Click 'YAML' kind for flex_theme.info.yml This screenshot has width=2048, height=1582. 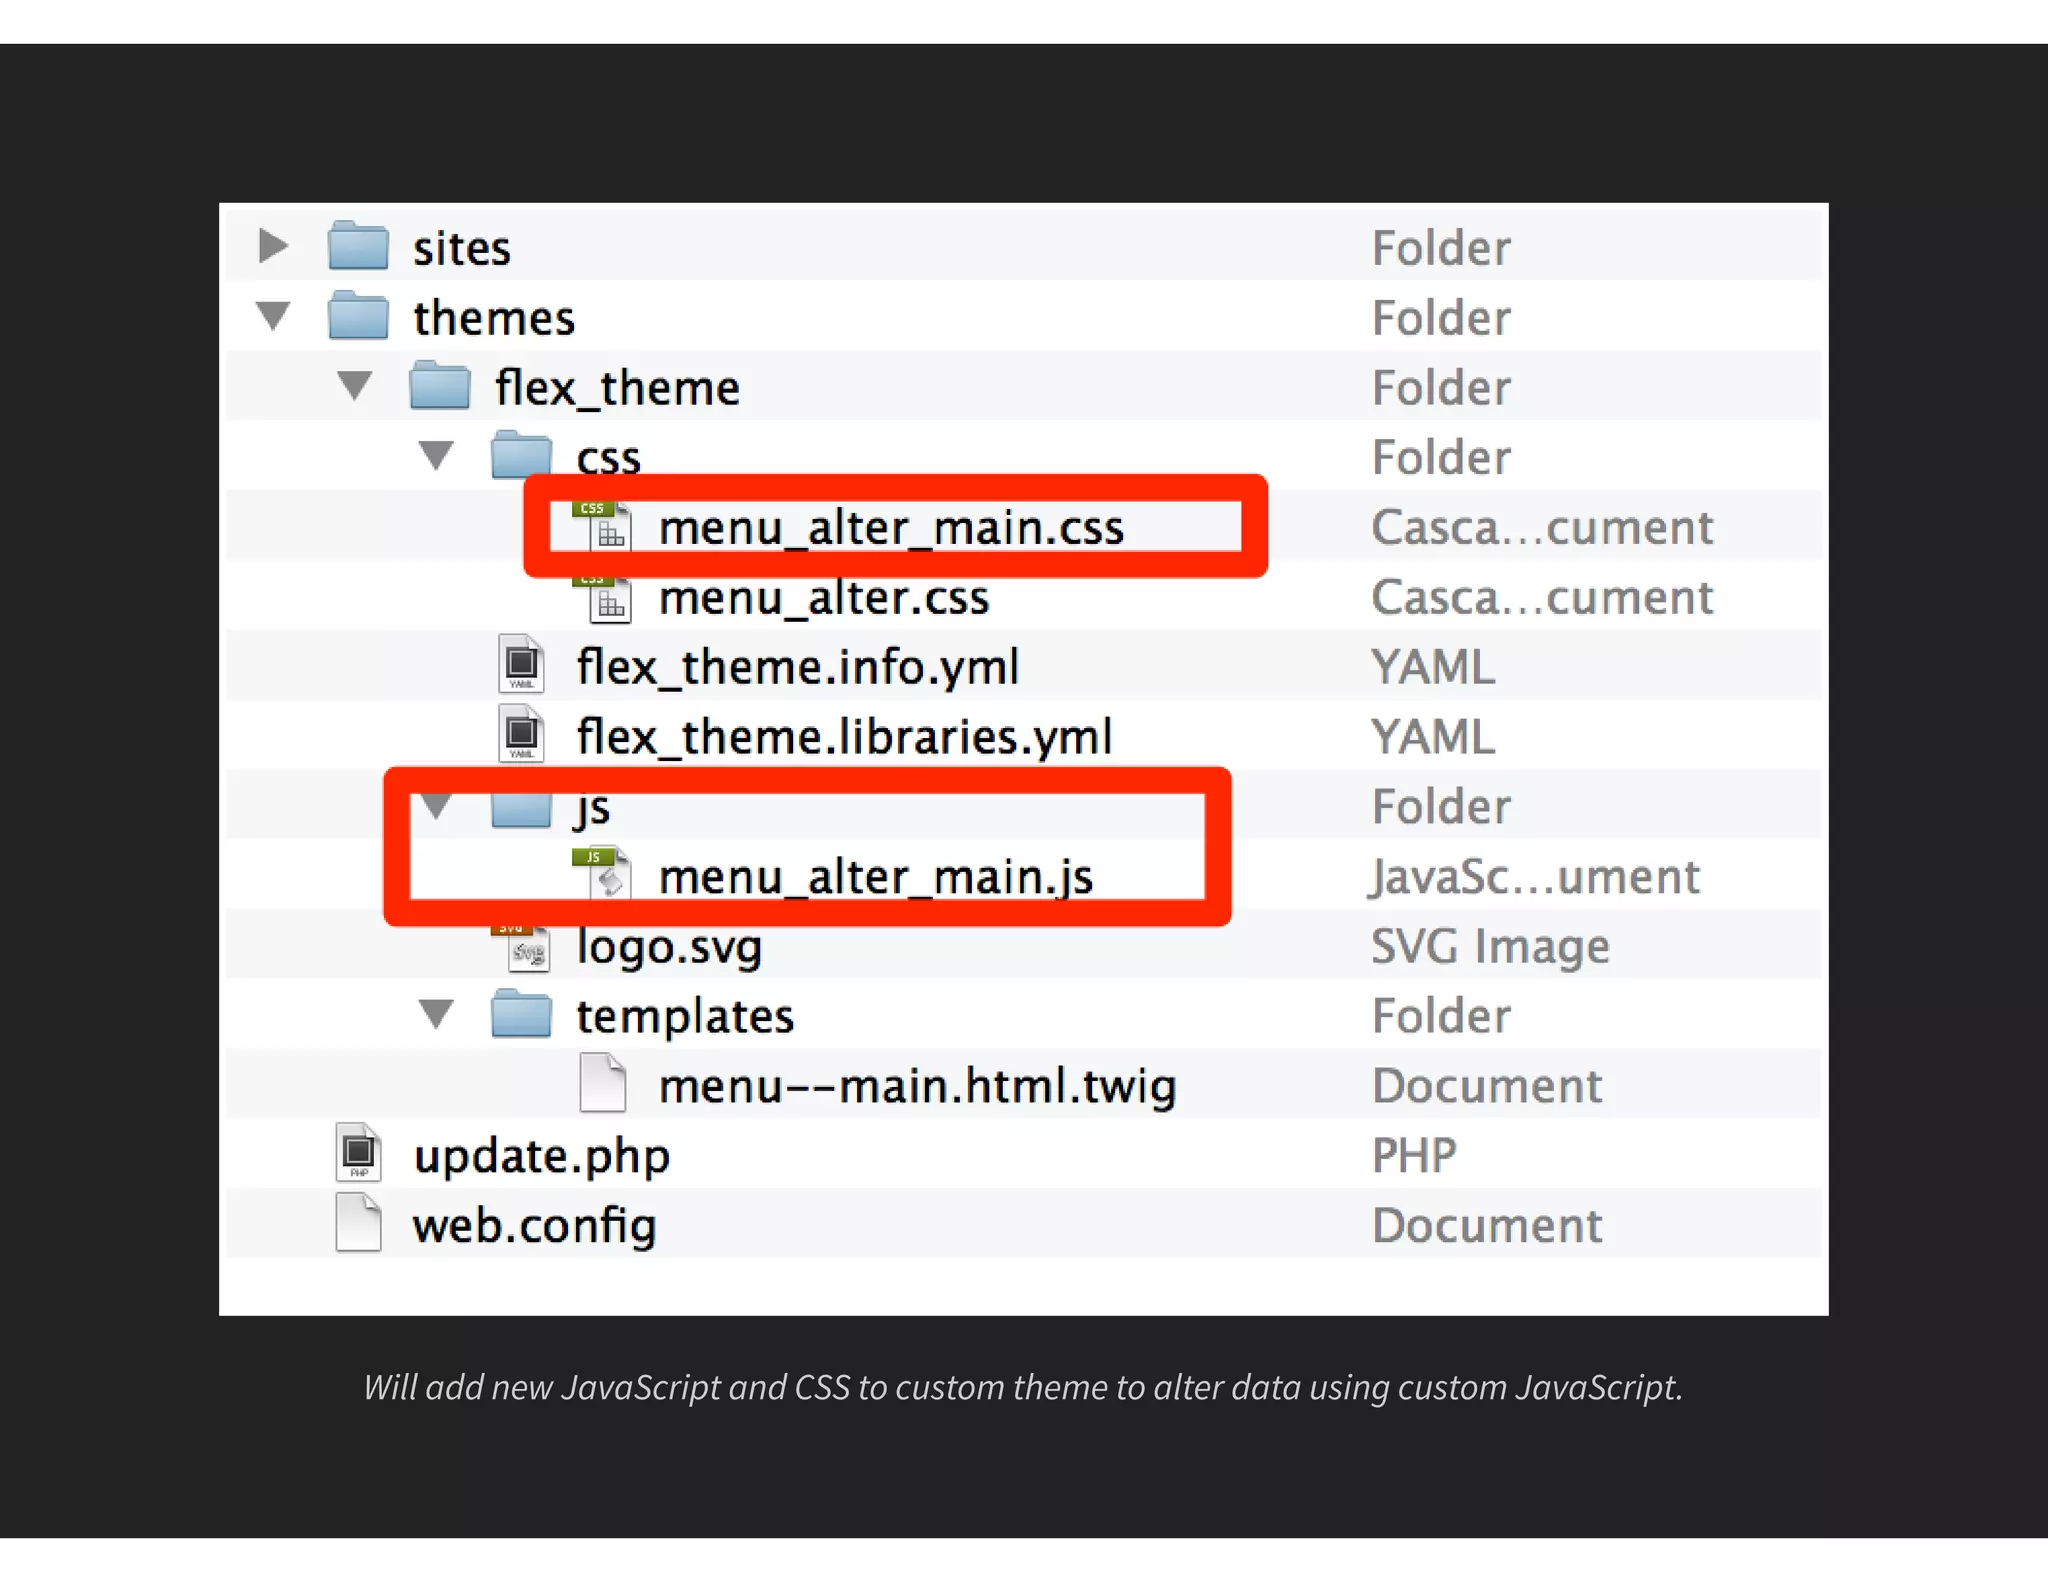click(1433, 666)
